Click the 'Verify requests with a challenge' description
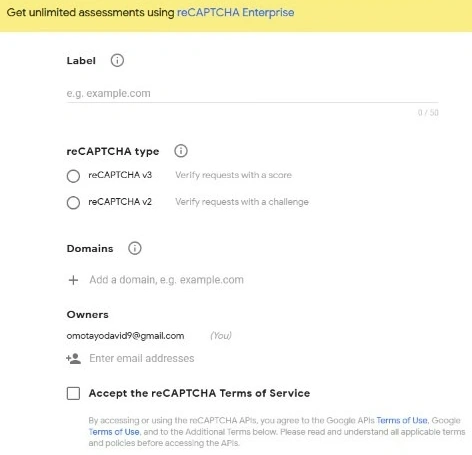 click(242, 202)
